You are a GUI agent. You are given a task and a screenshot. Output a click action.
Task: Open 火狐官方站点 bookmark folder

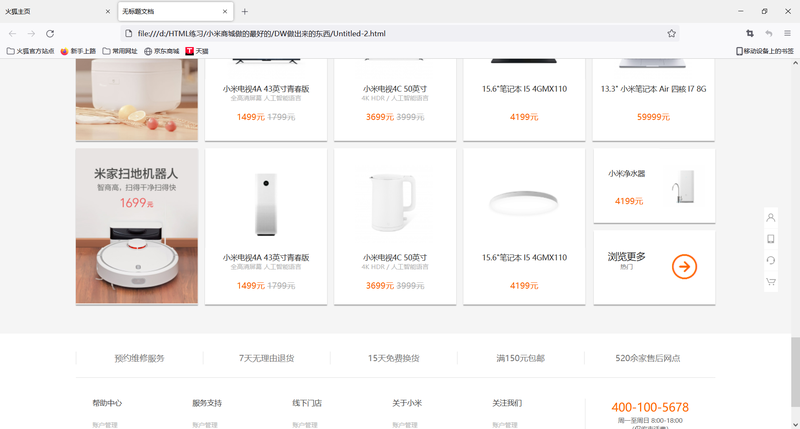point(30,51)
